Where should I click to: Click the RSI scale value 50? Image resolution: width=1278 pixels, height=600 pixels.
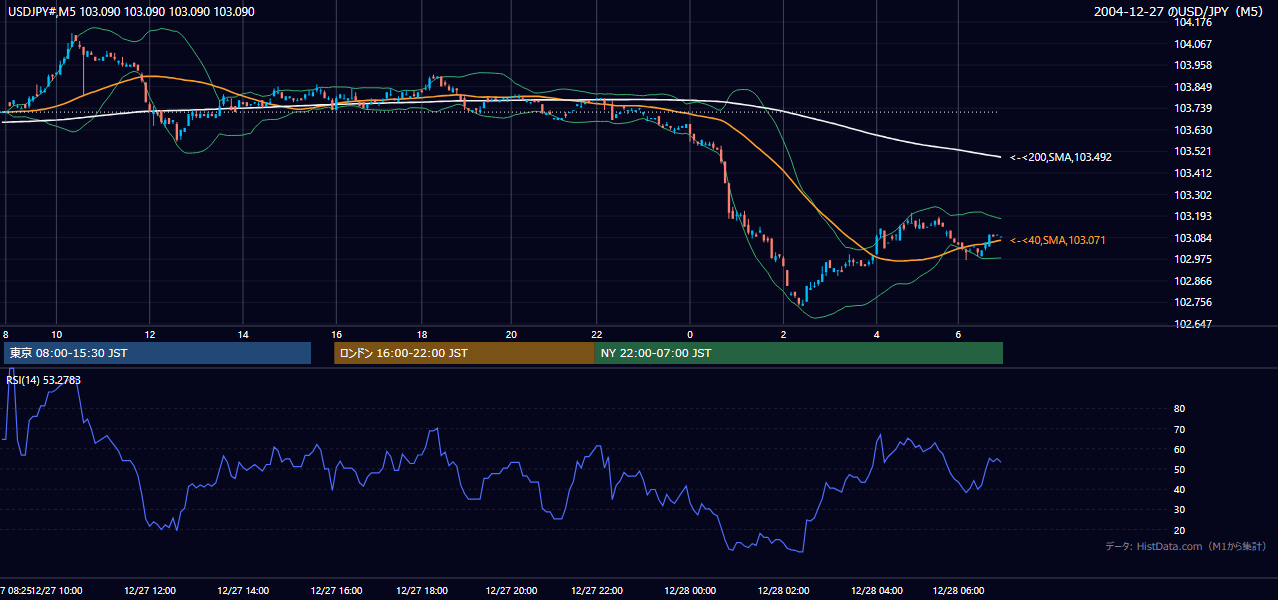pos(1179,469)
